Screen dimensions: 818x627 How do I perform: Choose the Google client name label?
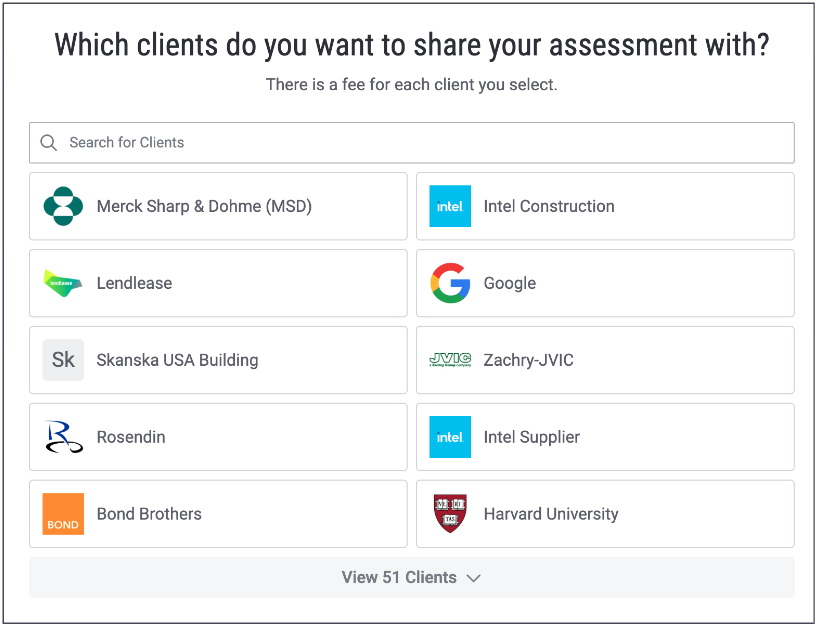click(x=510, y=283)
